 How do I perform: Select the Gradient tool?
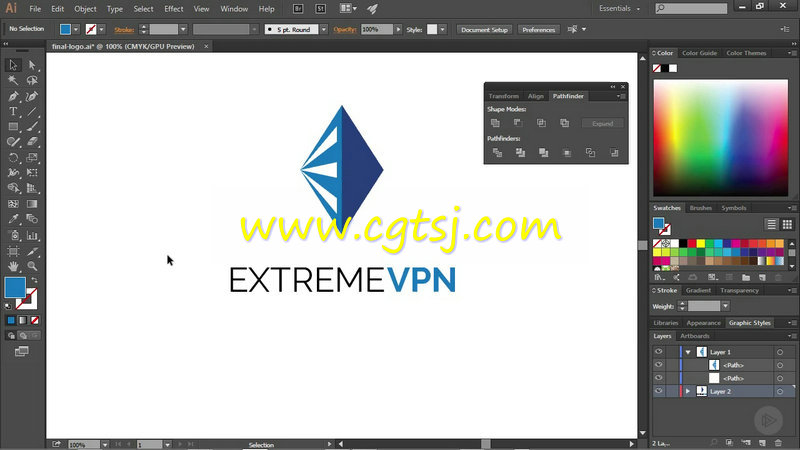[32, 204]
